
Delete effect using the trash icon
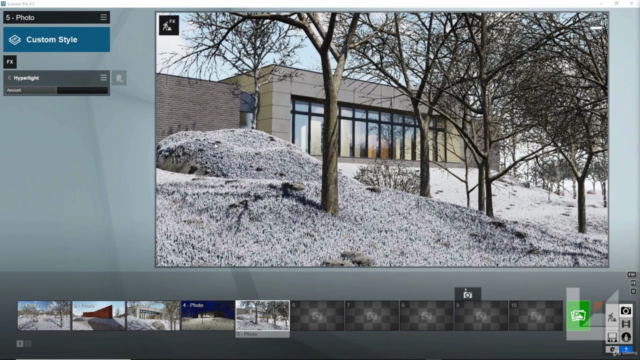[x=119, y=78]
